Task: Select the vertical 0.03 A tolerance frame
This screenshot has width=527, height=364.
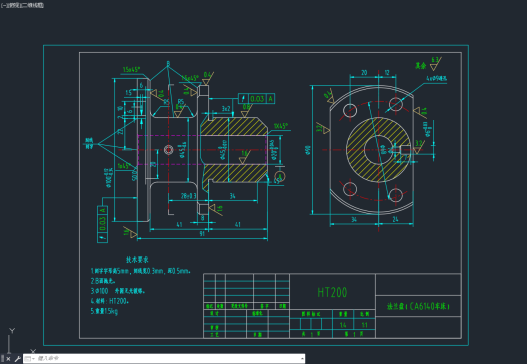Action: [102, 224]
